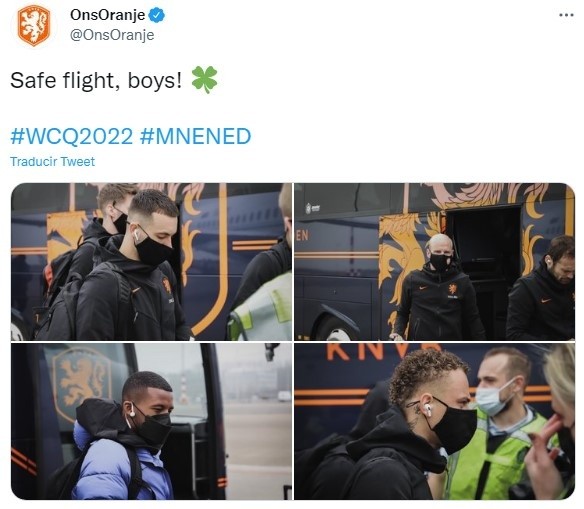Click the orange lion crest on bus window
The width and height of the screenshot is (584, 509).
(x=82, y=384)
